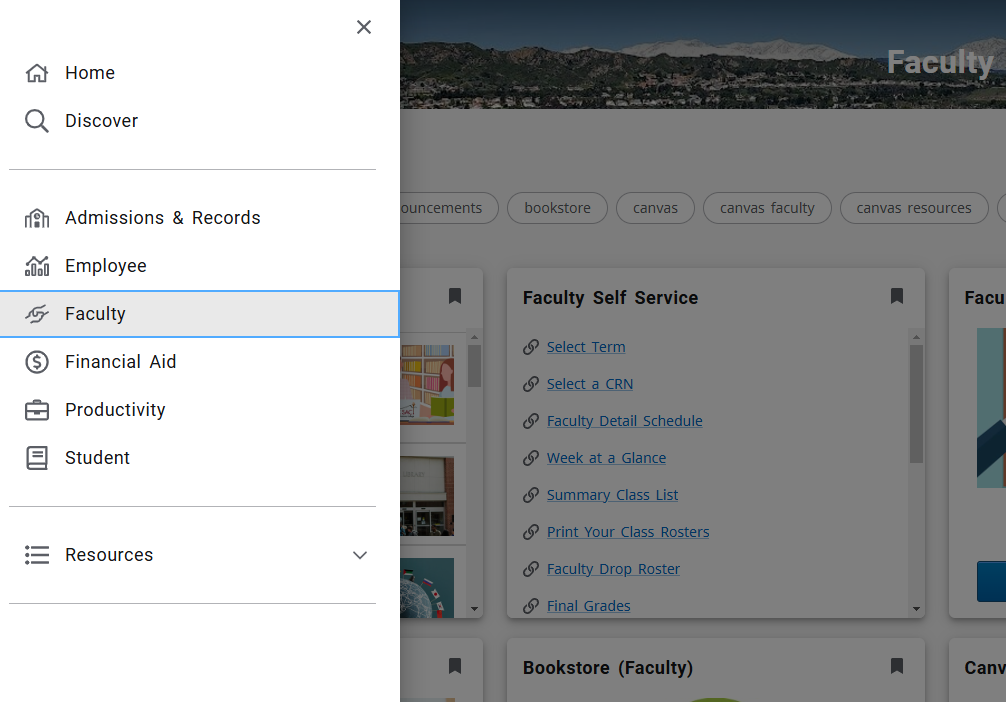
Task: Toggle bookmark on the card left of Faculty Self Service
Action: [x=455, y=296]
